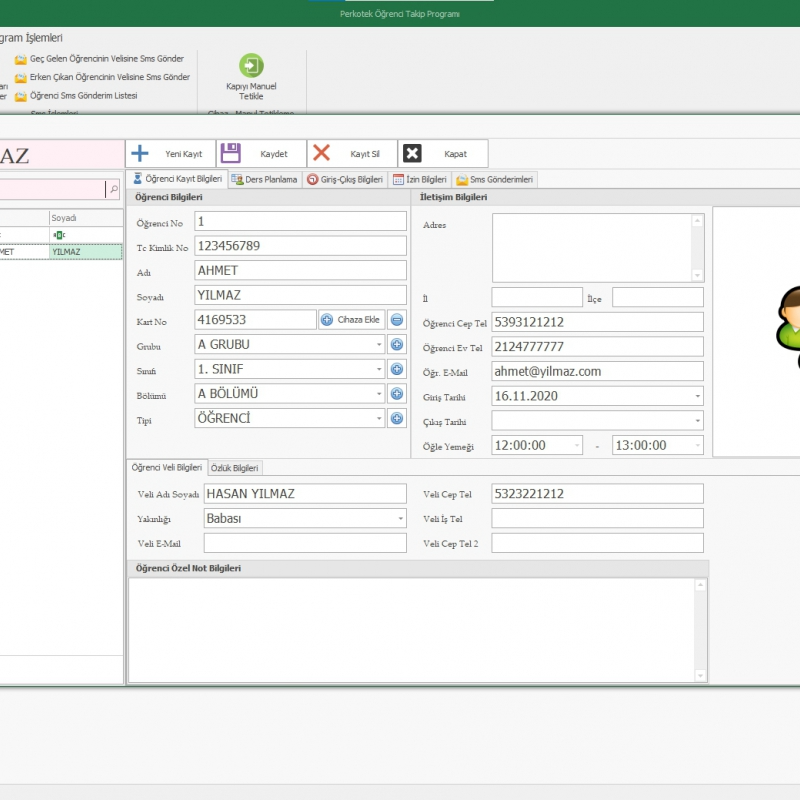
Task: Click the Öğrenci Cep Tel input field
Action: click(597, 322)
